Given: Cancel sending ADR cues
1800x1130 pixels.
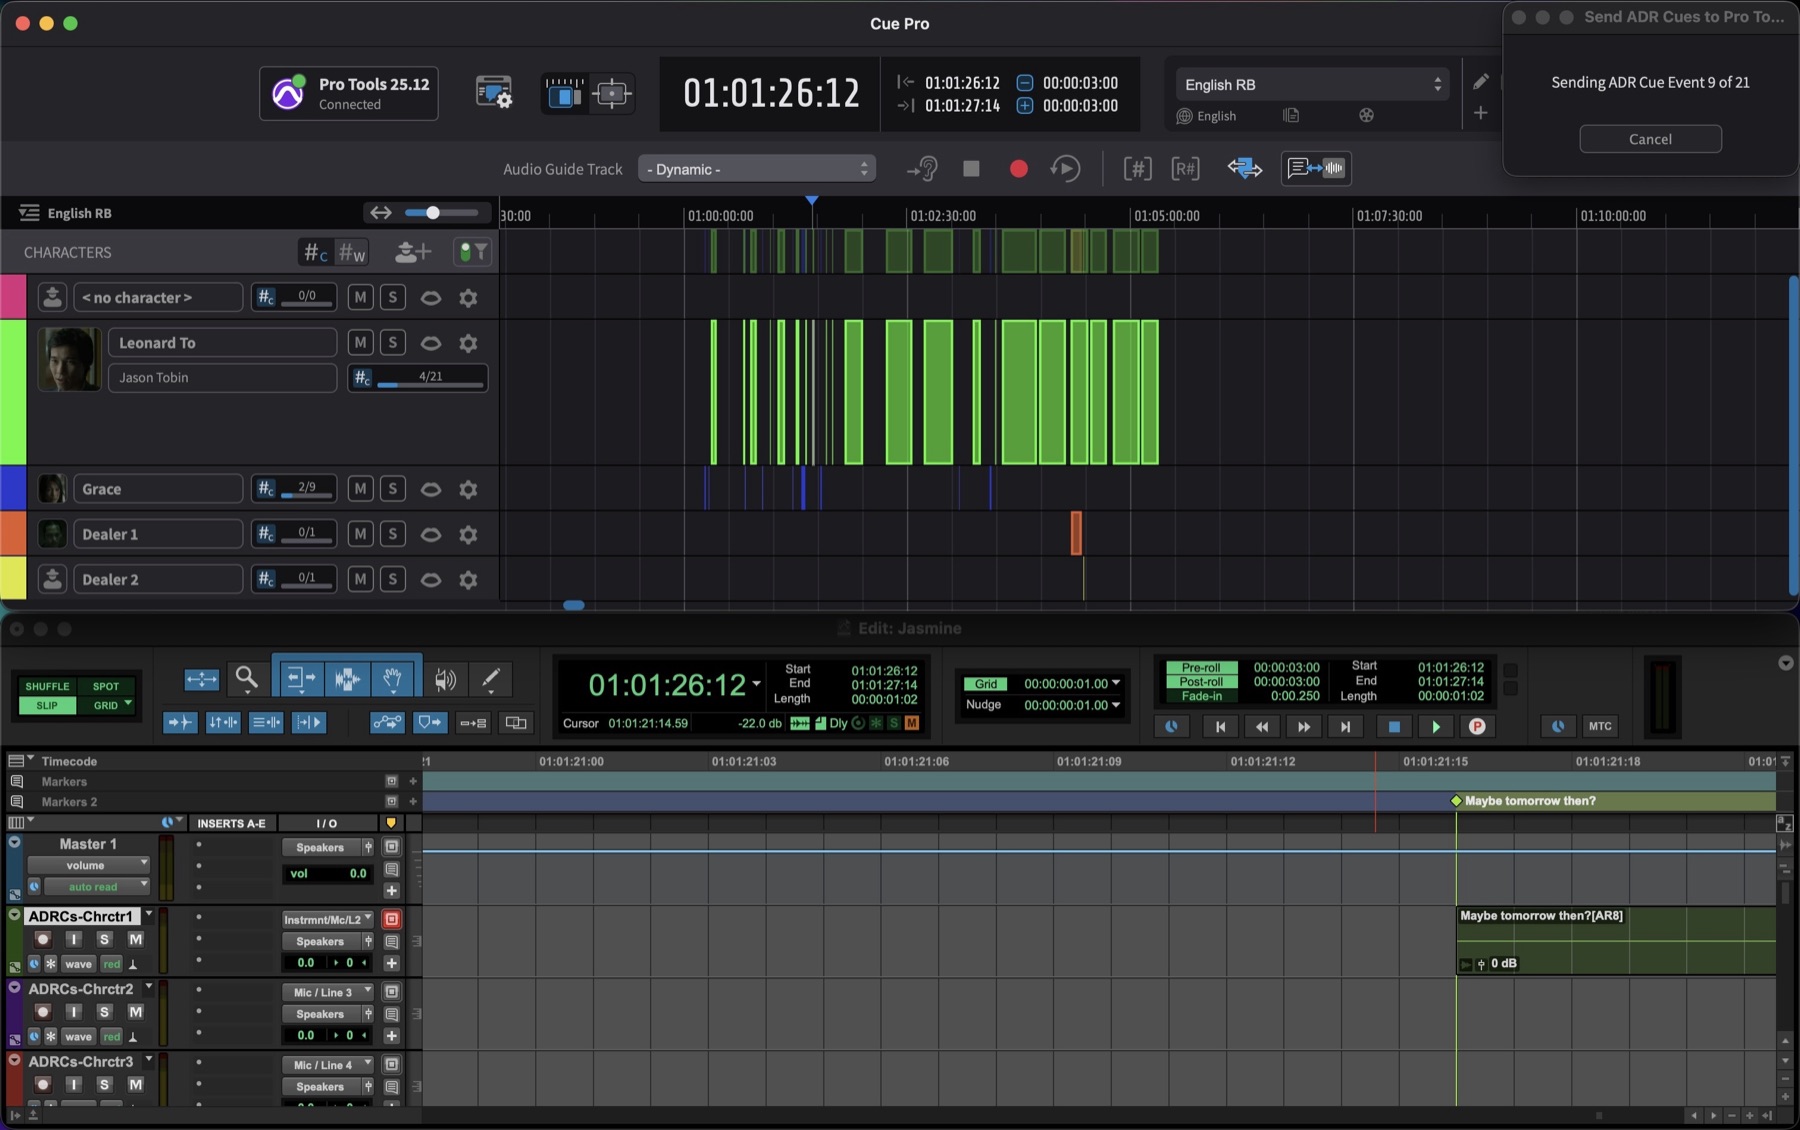Looking at the screenshot, I should (x=1650, y=139).
